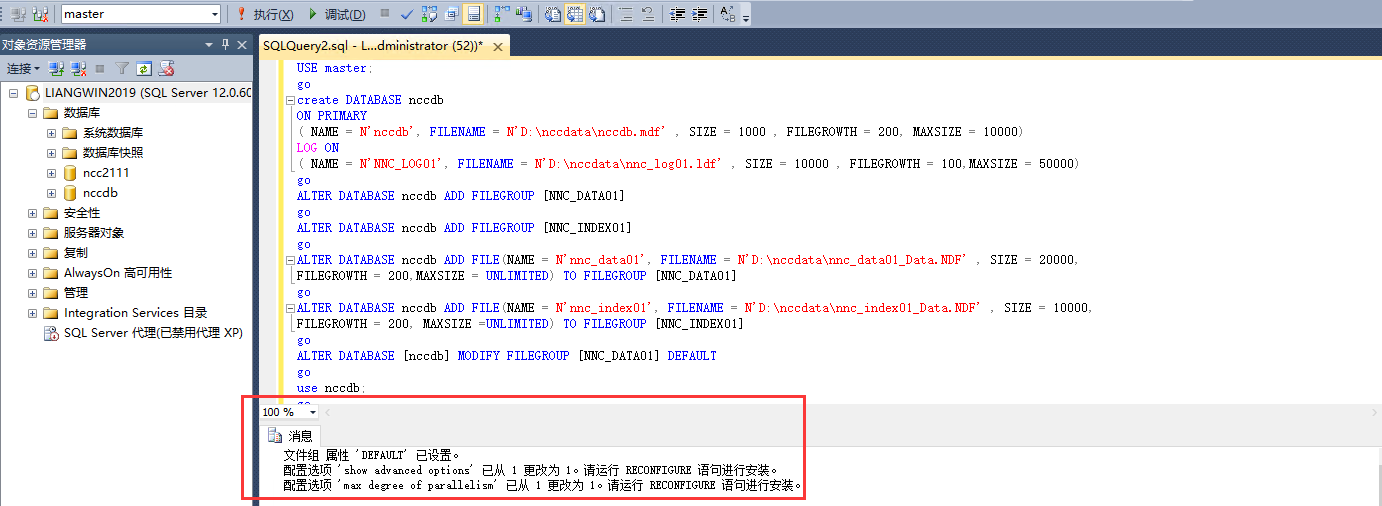This screenshot has height=506, width=1382.
Task: Select the nccdb database in the tree
Action: (100, 193)
